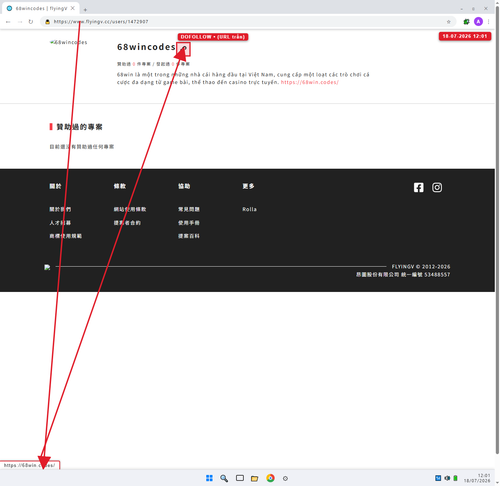Open File Explorer from the taskbar

pyautogui.click(x=255, y=478)
